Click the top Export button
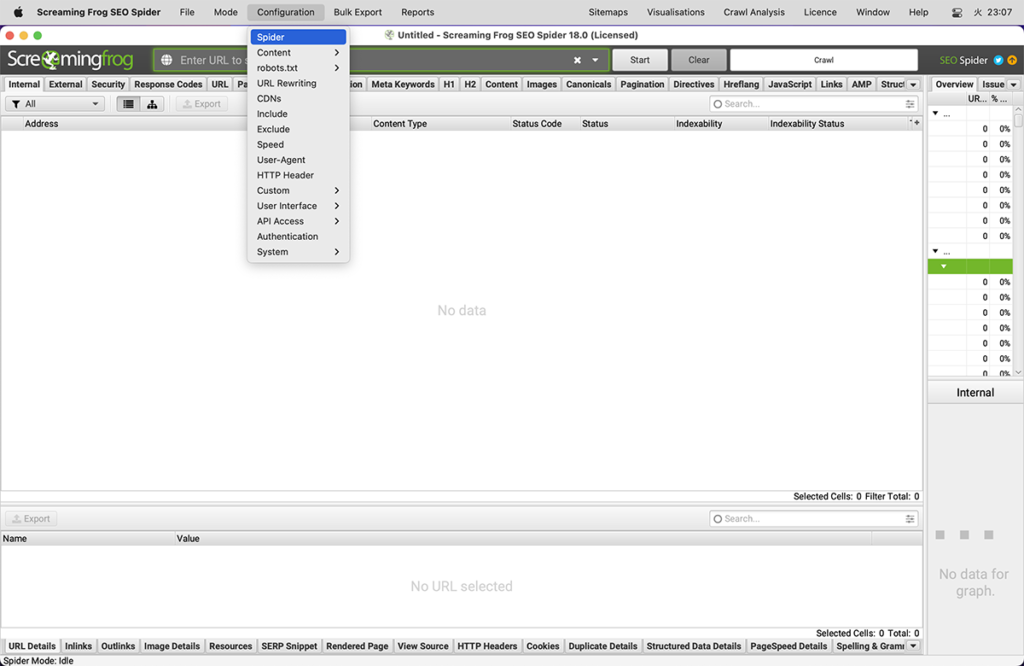1024x666 pixels. (202, 104)
